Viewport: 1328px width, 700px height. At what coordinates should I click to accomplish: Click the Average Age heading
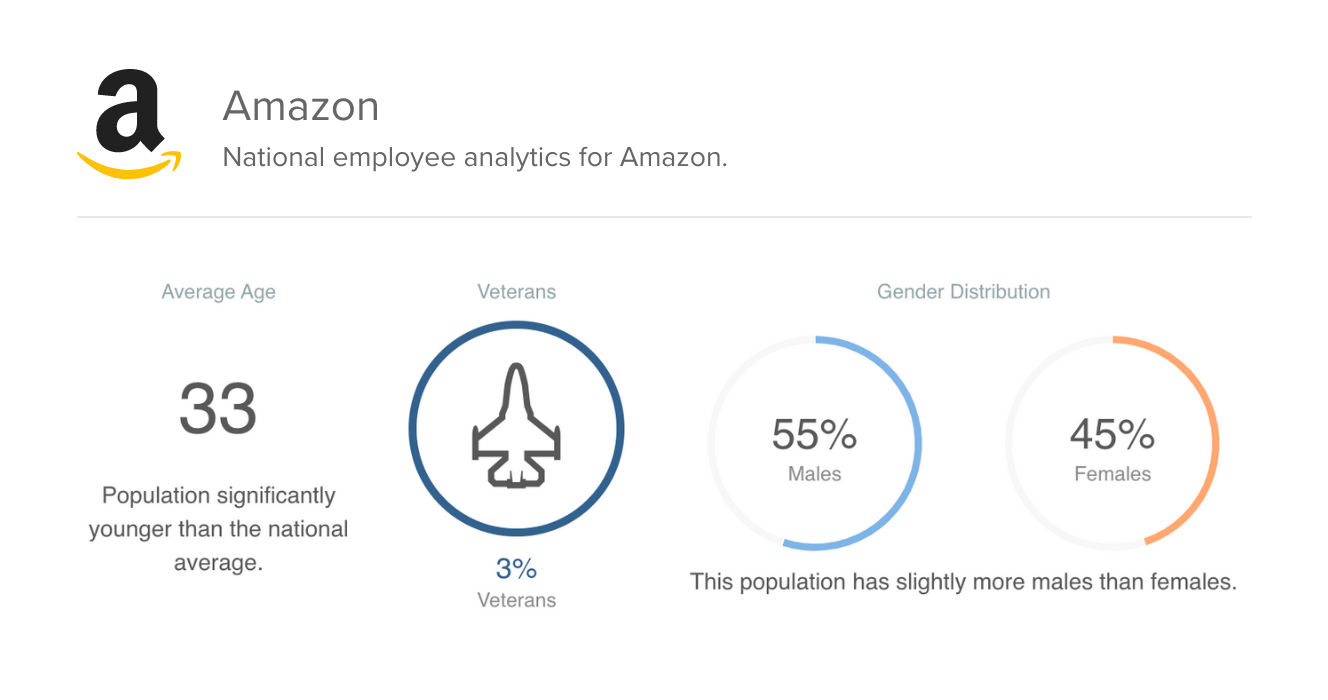[218, 292]
